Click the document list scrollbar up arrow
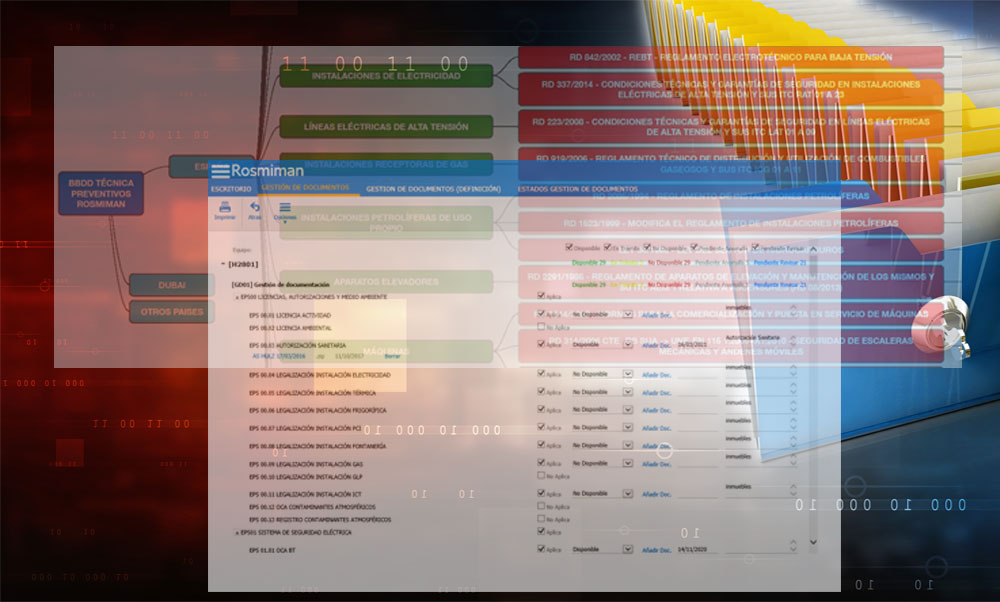Viewport: 1000px width, 602px height. pyautogui.click(x=813, y=249)
